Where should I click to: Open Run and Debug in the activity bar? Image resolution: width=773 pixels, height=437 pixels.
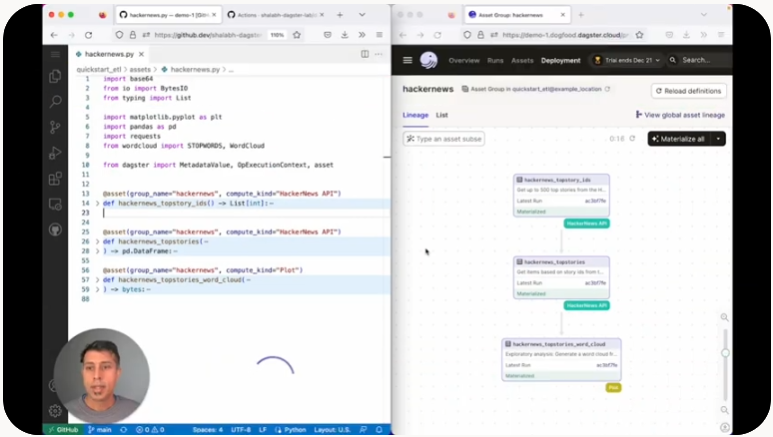[x=55, y=153]
